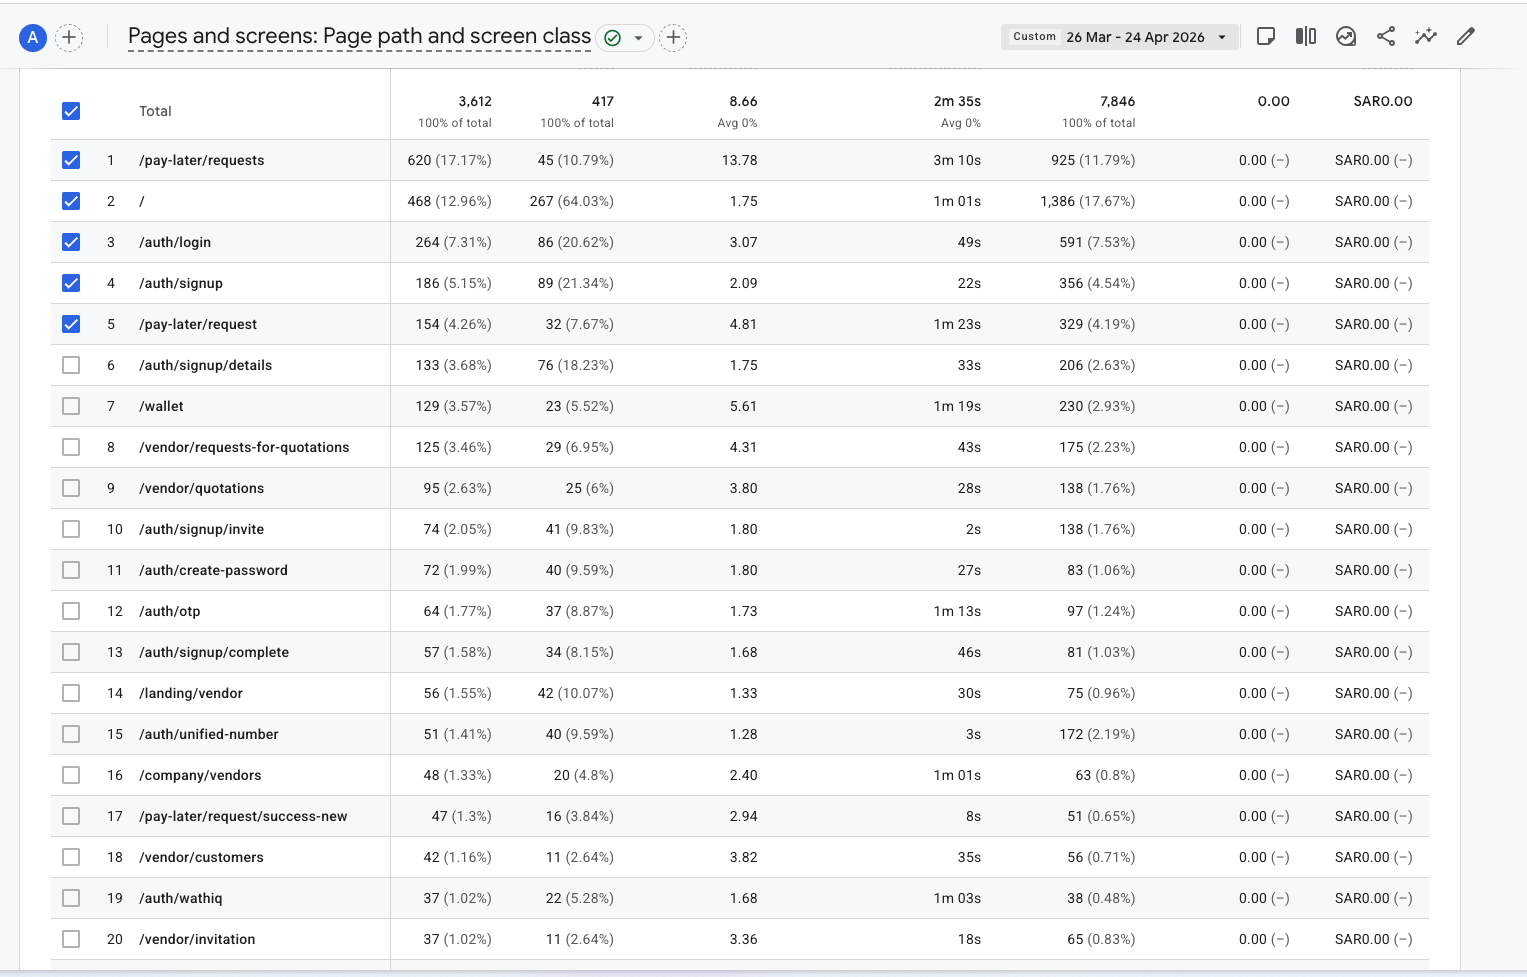
Task: Select the /auth/signup/invite row checkbox
Action: [71, 529]
